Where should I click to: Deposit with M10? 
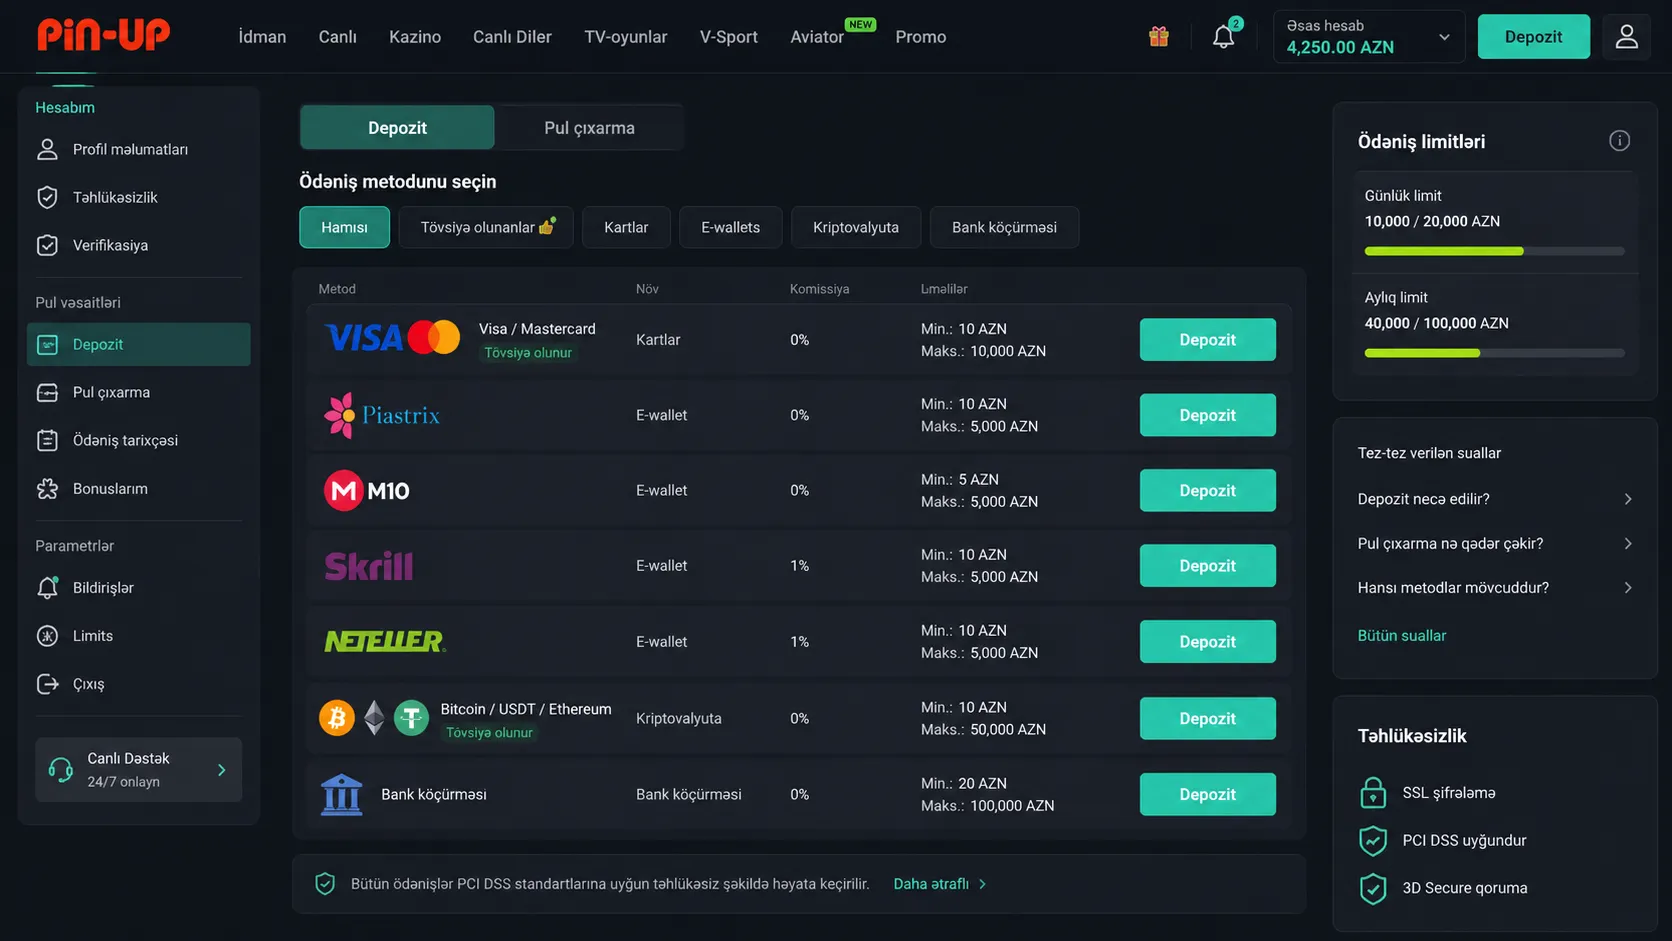1208,490
